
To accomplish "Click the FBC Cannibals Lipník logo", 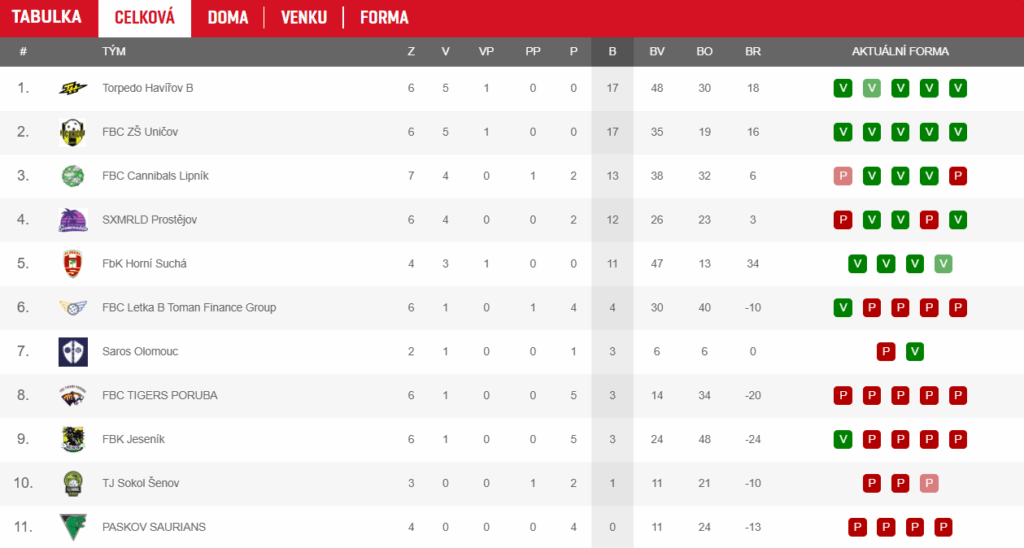I will pyautogui.click(x=73, y=176).
